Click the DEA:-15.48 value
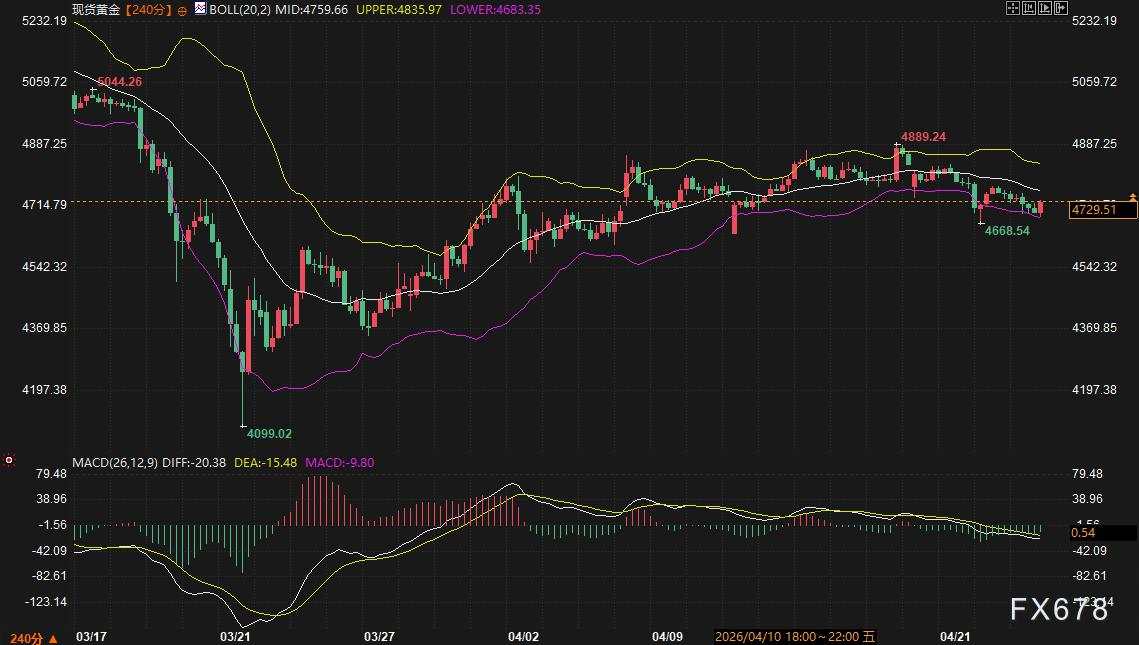The image size is (1139, 645). pos(265,463)
